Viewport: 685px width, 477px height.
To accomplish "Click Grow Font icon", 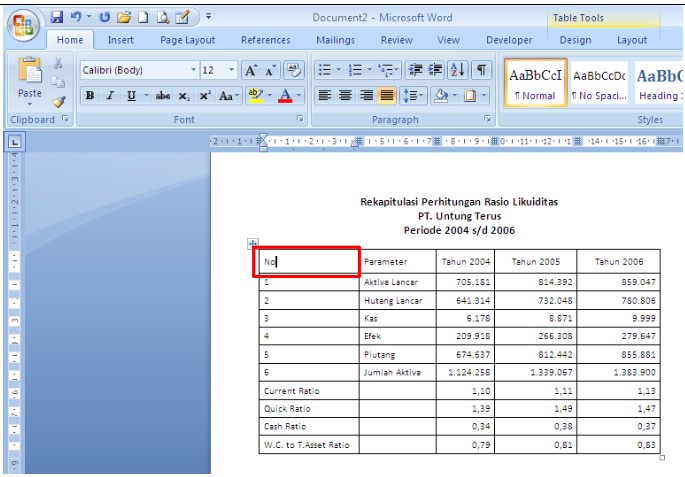I will (x=251, y=70).
